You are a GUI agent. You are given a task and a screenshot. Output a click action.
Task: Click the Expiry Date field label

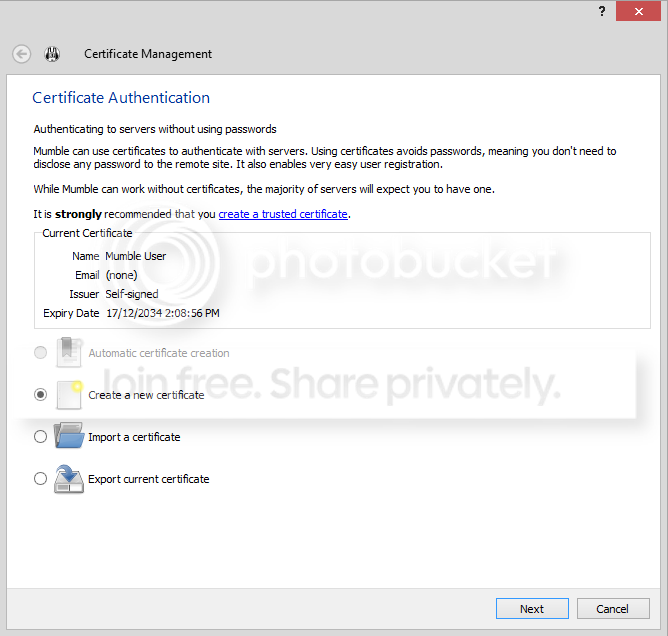pos(71,313)
